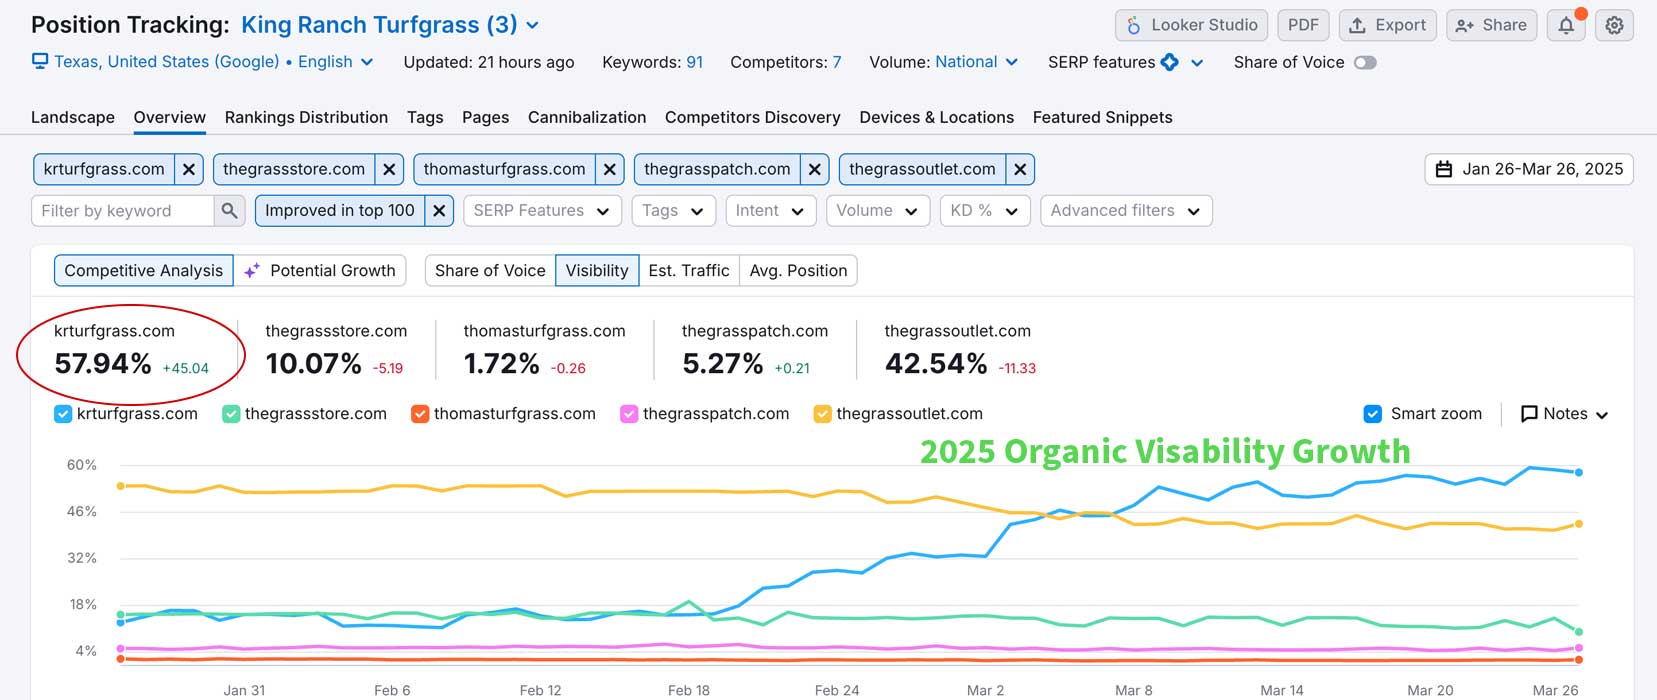Uncheck thegrassstore.com chart line checkbox
This screenshot has width=1657, height=700.
(x=231, y=414)
